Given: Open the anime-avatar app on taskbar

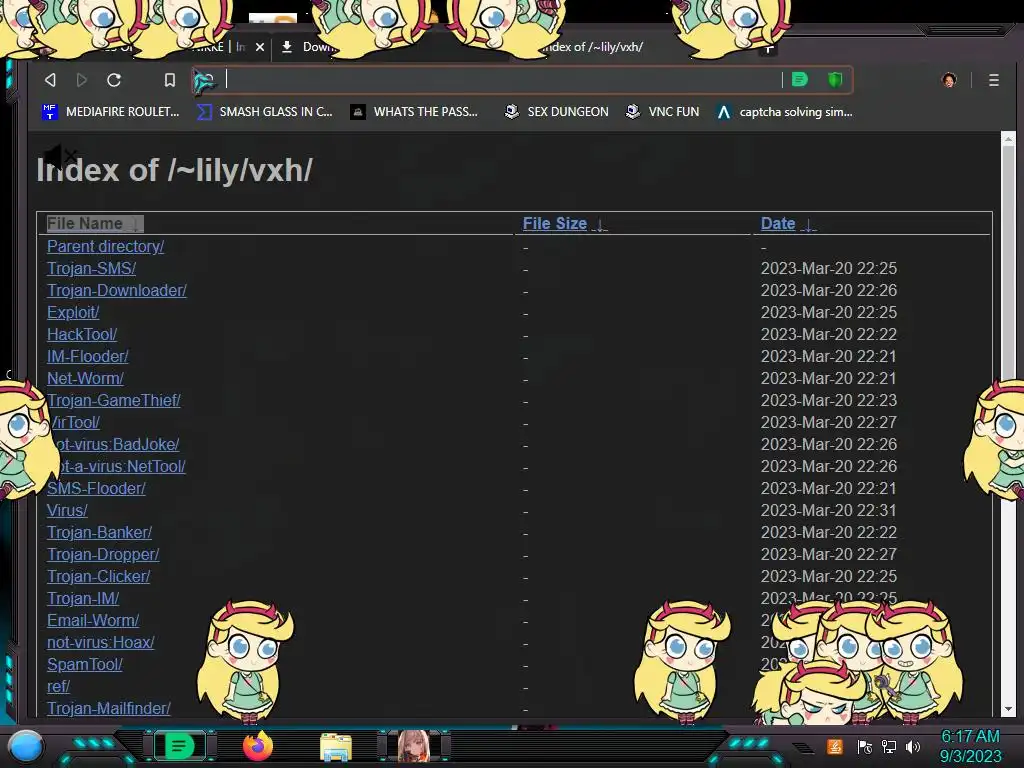Looking at the screenshot, I should (413, 746).
